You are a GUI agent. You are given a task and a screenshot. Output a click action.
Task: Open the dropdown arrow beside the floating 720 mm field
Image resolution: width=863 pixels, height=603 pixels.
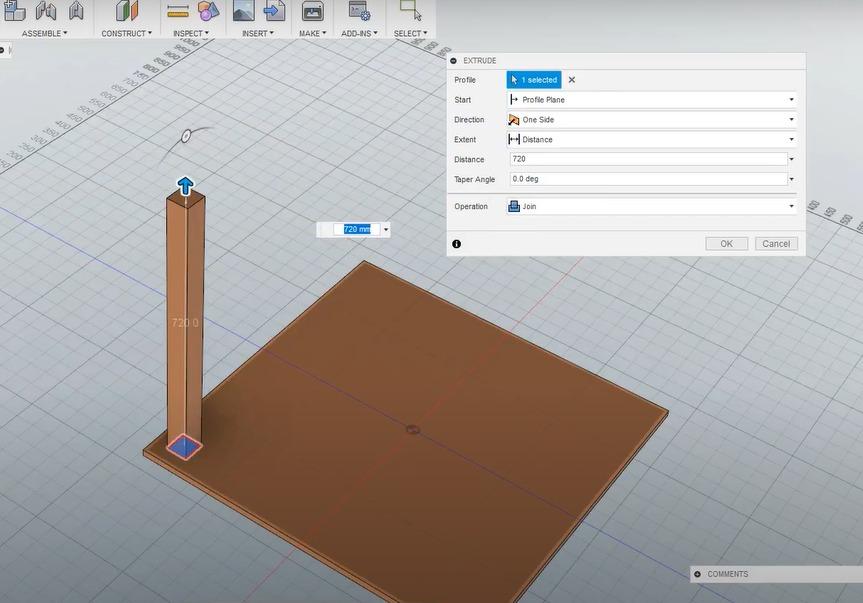point(386,229)
